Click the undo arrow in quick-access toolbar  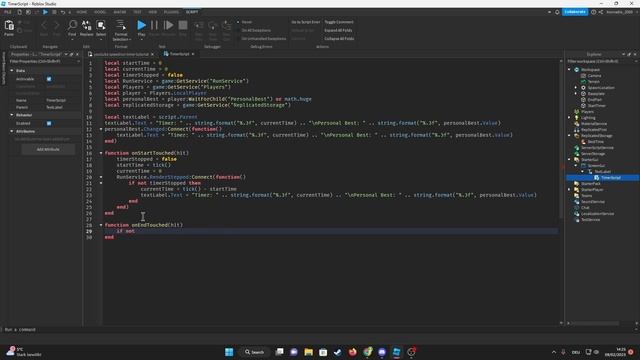click(x=63, y=12)
